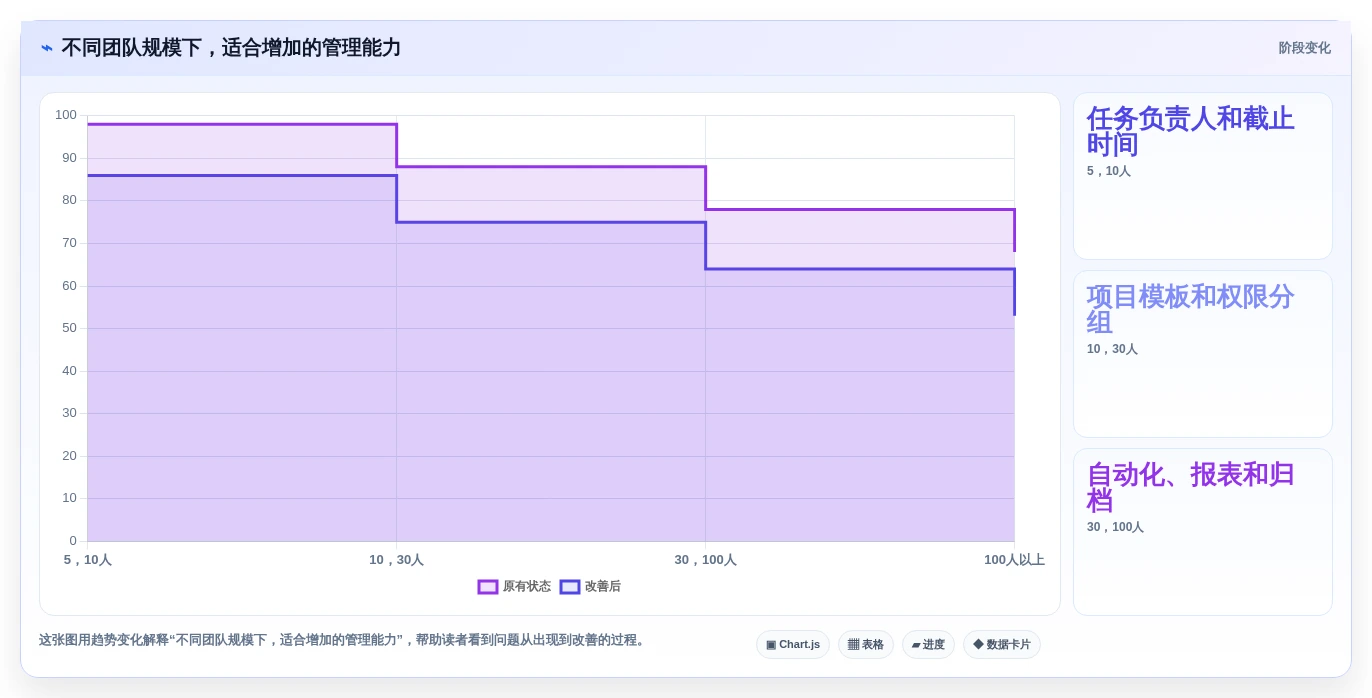Click the 30，100人 x-axis label

click(x=705, y=560)
